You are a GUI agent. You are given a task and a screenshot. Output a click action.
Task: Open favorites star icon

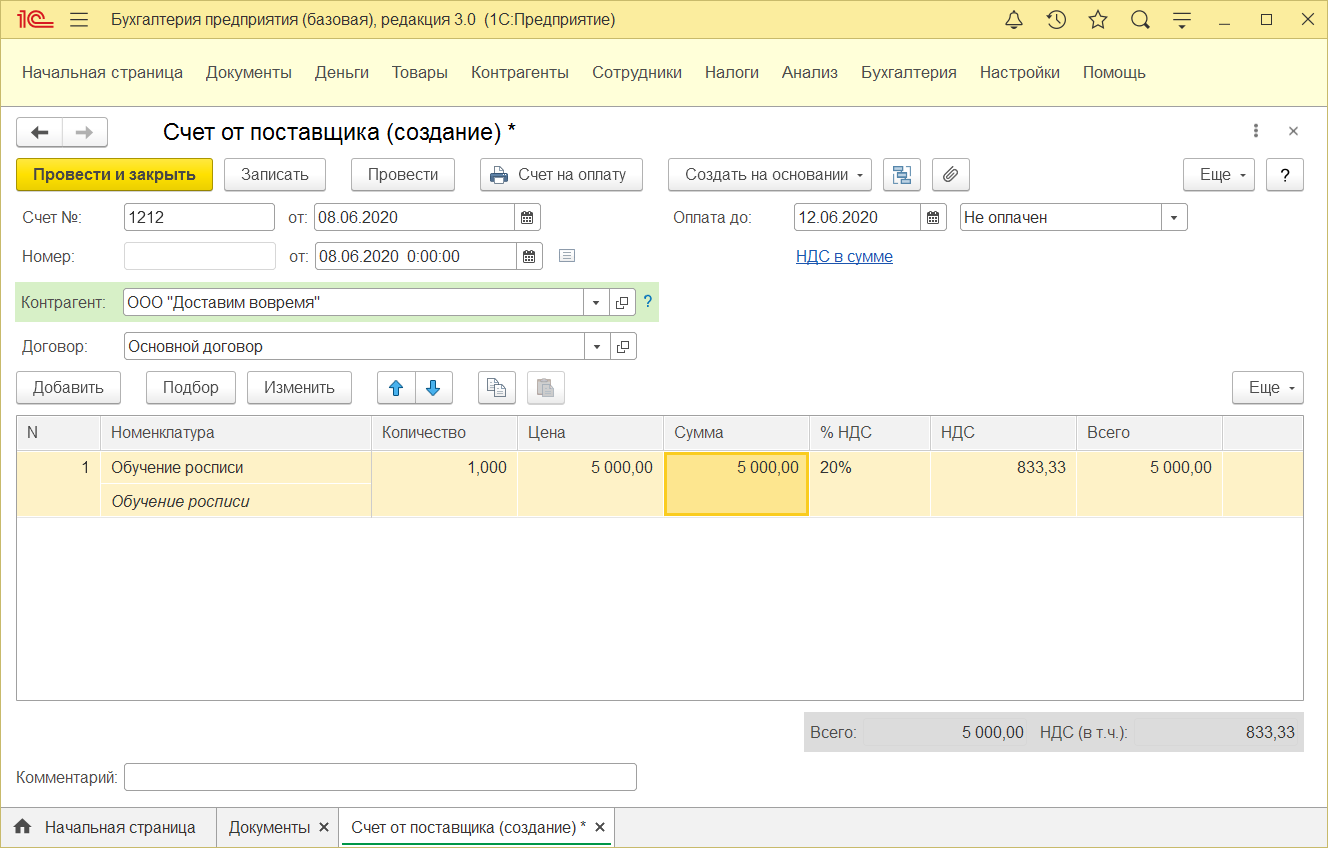tap(1098, 20)
